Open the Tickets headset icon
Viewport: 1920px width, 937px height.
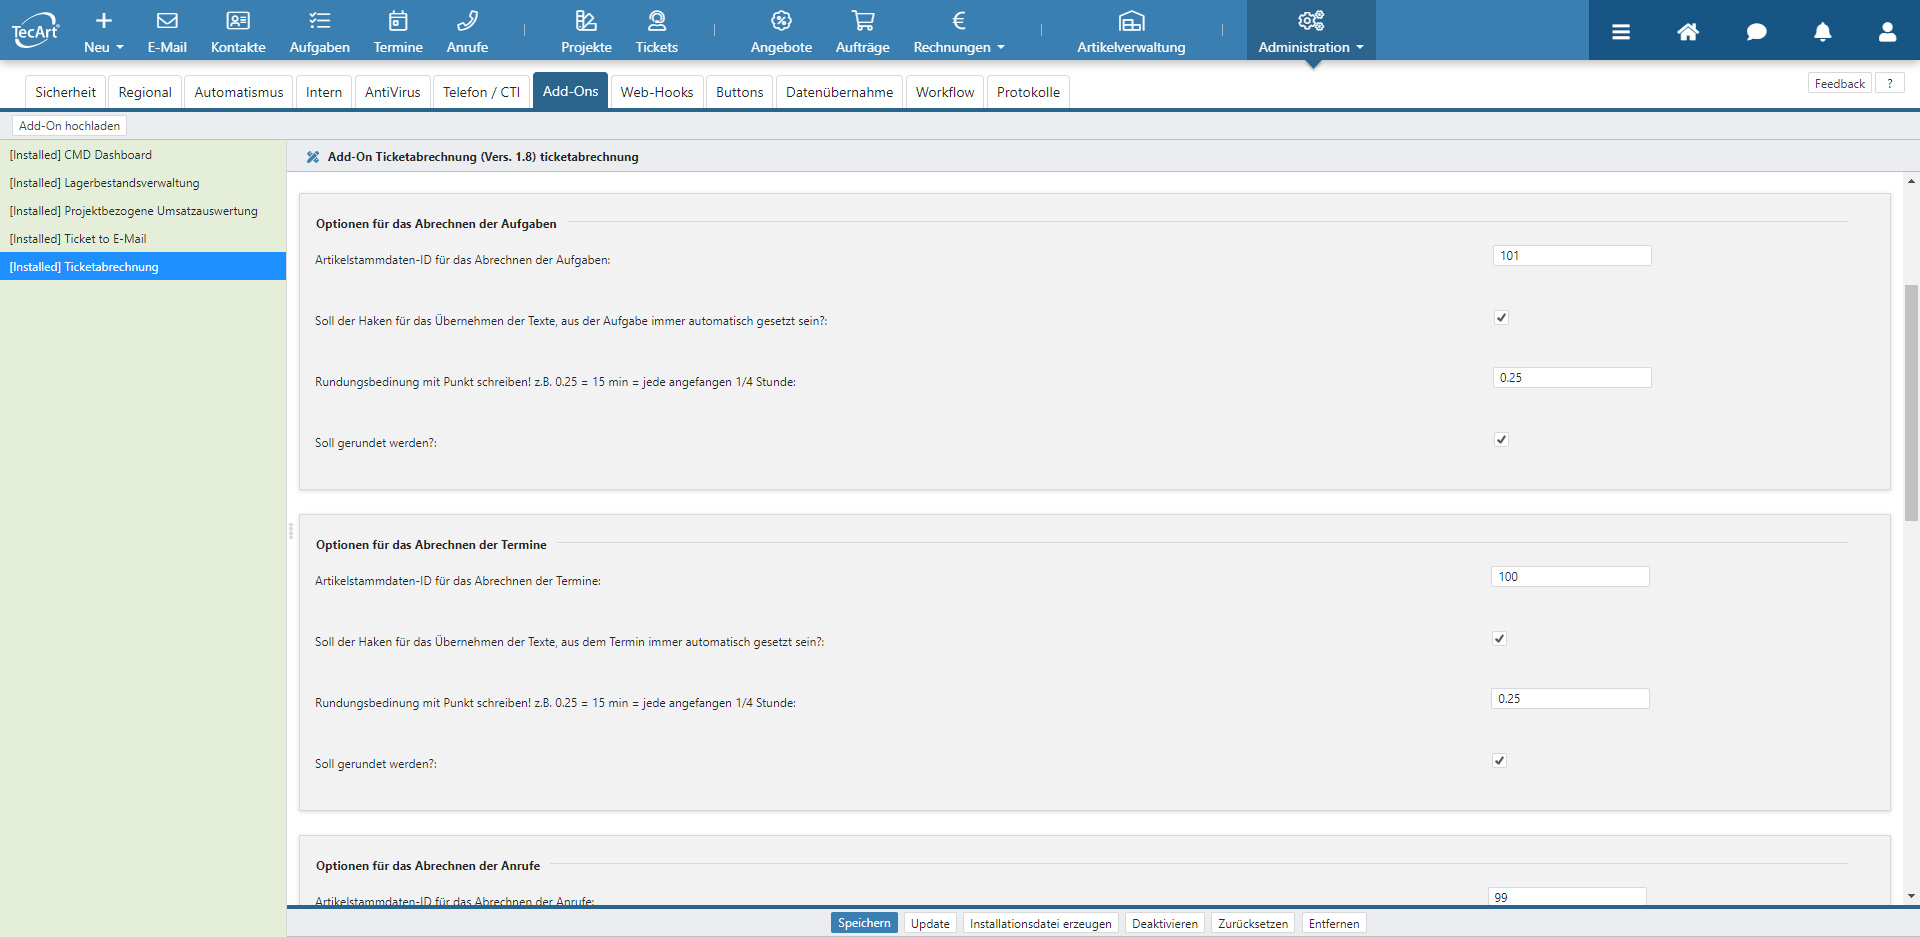tap(656, 22)
